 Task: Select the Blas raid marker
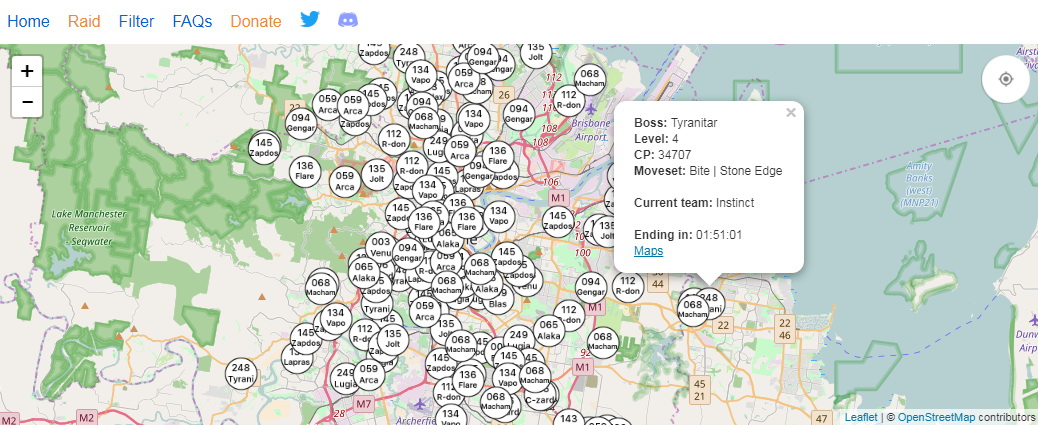pos(499,299)
